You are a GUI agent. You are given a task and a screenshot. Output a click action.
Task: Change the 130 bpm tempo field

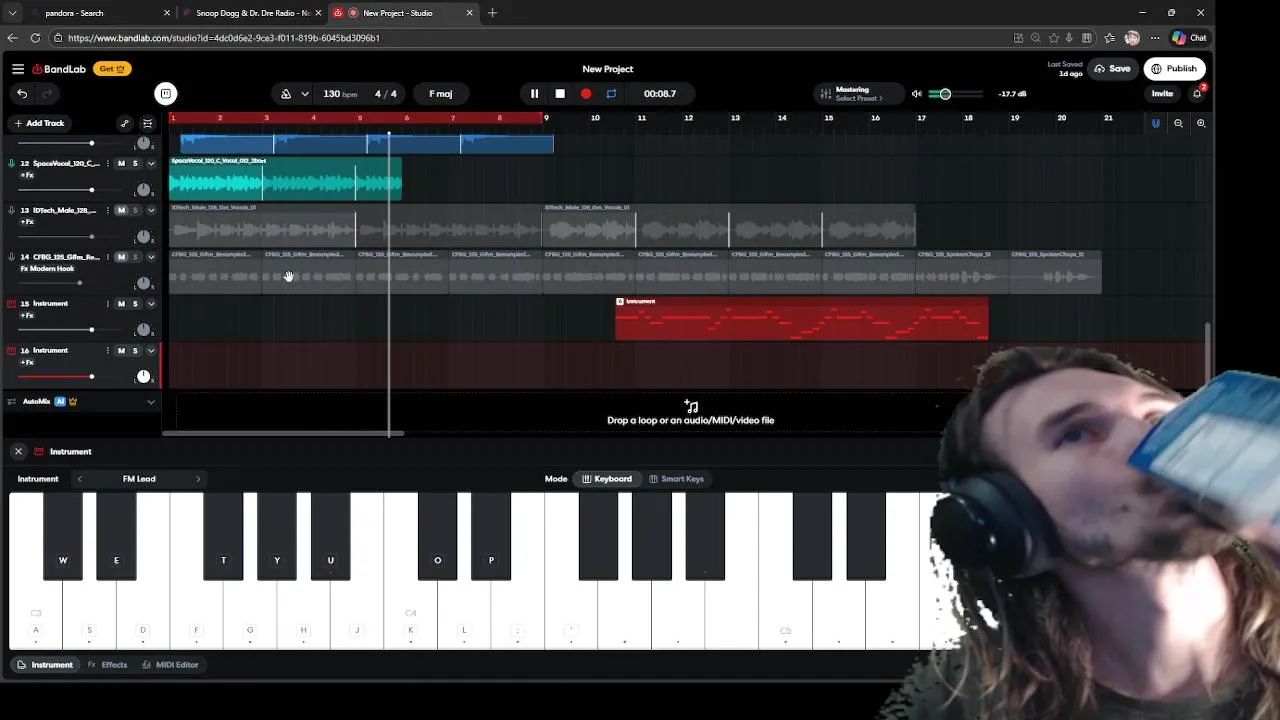tap(340, 94)
